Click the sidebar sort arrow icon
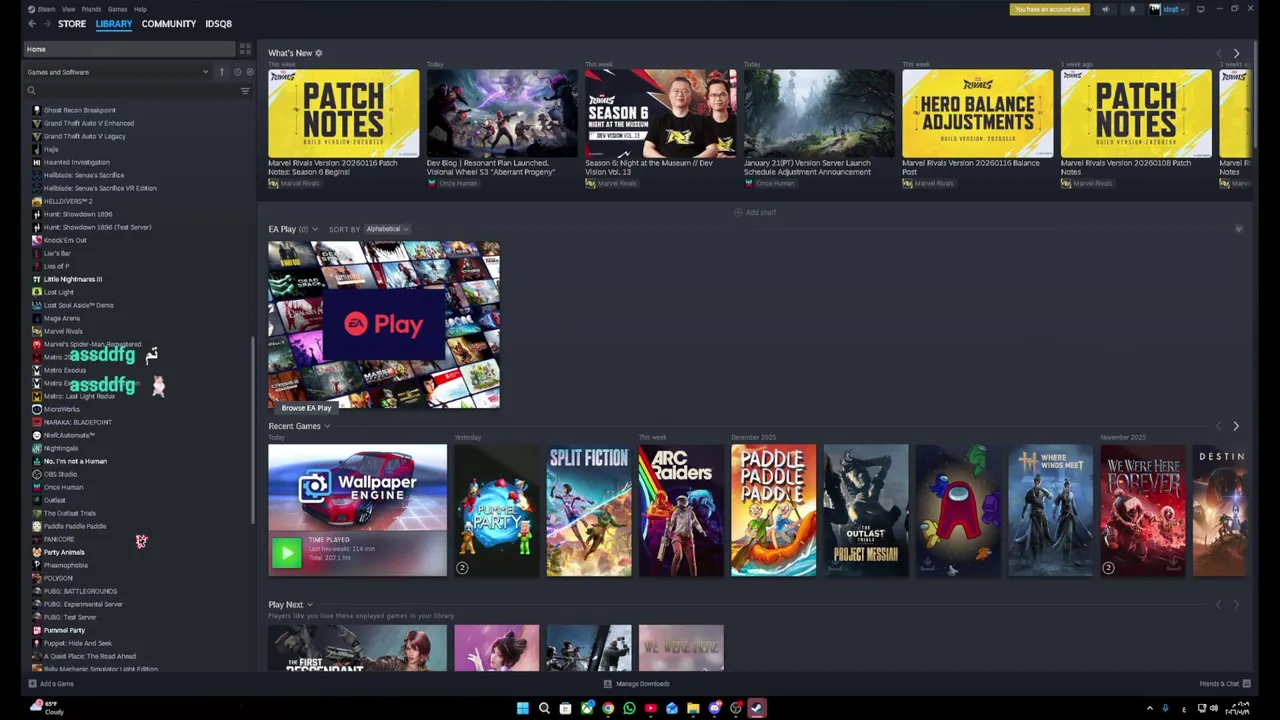This screenshot has height=720, width=1280. pyautogui.click(x=222, y=72)
